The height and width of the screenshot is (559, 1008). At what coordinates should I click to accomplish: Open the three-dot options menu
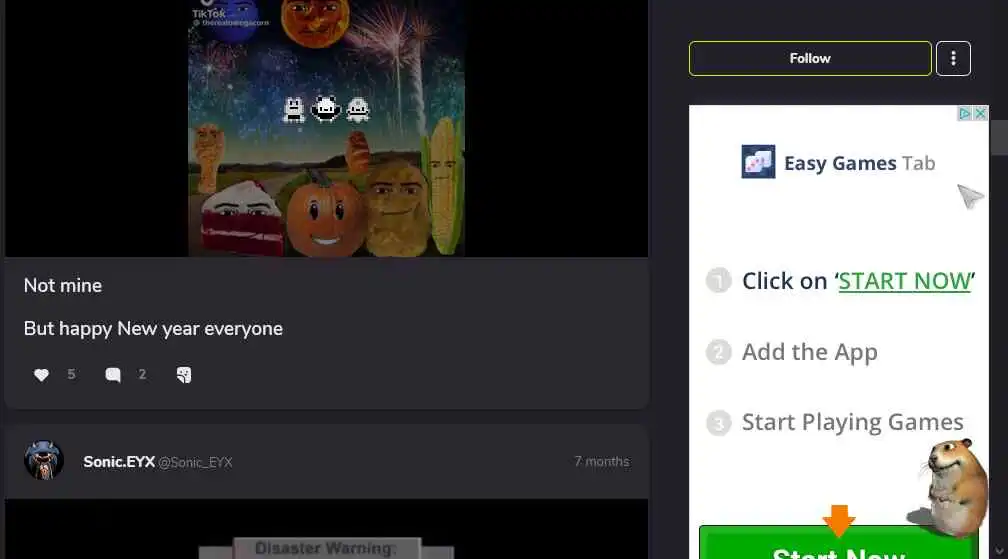click(x=953, y=58)
